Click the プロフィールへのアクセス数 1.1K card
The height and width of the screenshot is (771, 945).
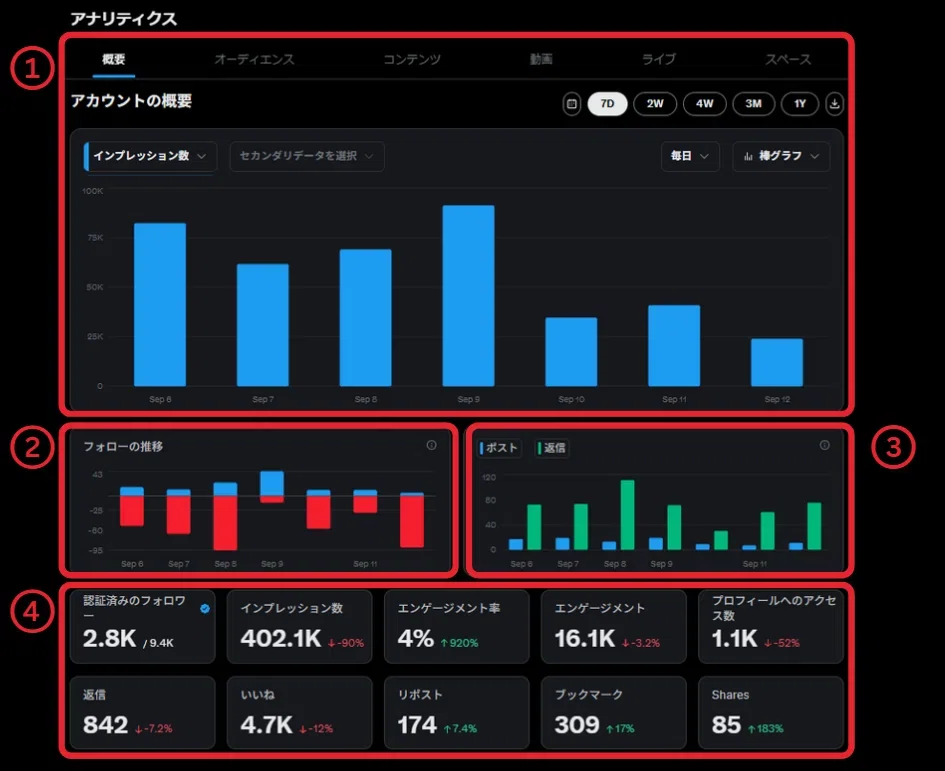(771, 627)
